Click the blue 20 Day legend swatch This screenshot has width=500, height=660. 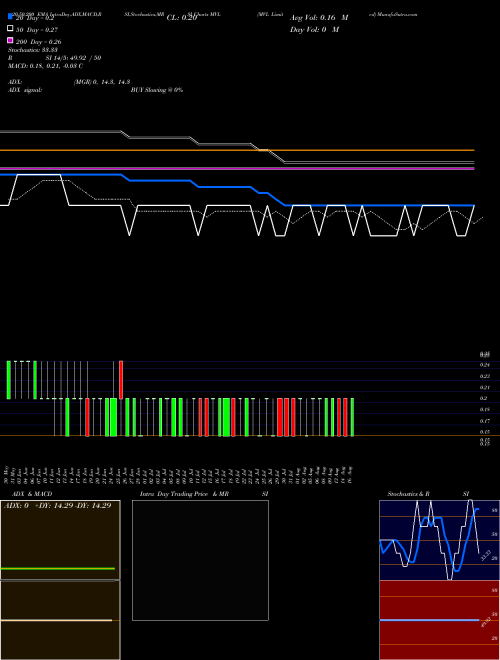(x=10, y=16)
